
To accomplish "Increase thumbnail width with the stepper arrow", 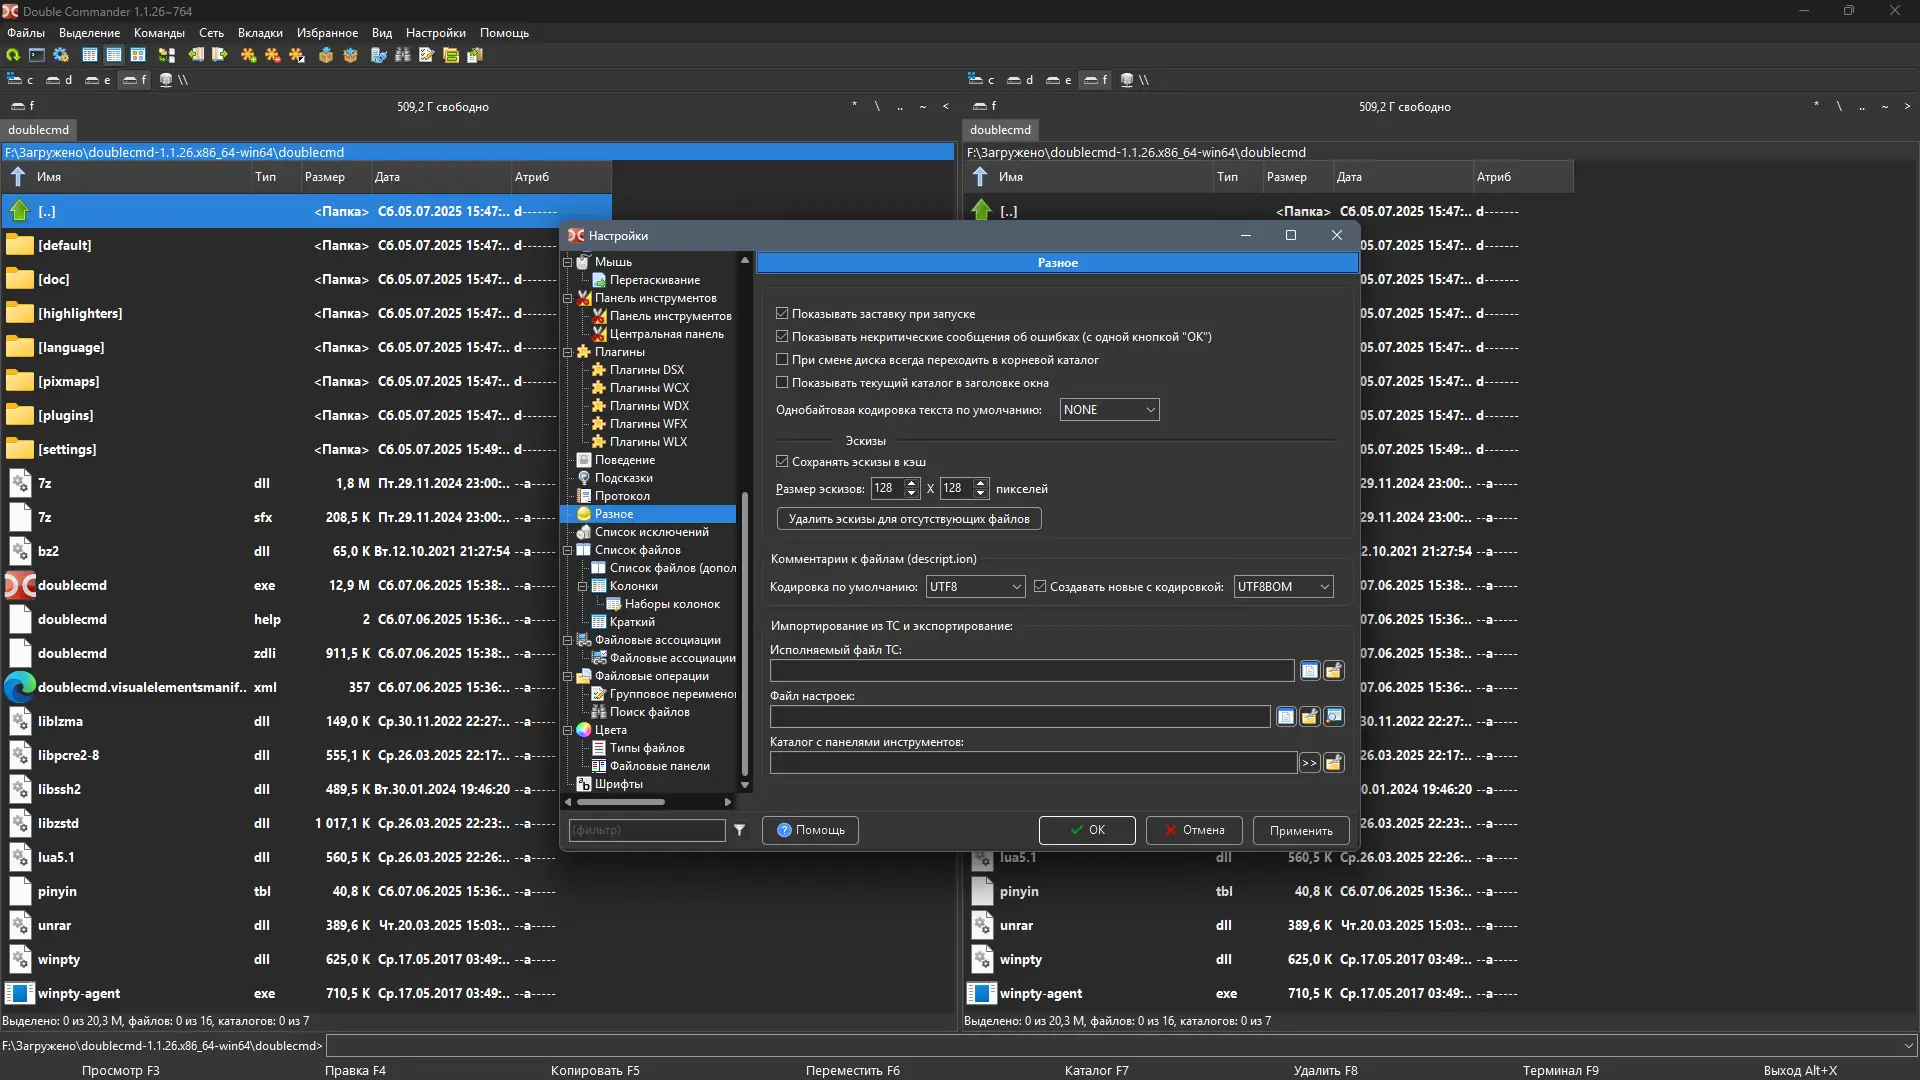I will point(909,484).
